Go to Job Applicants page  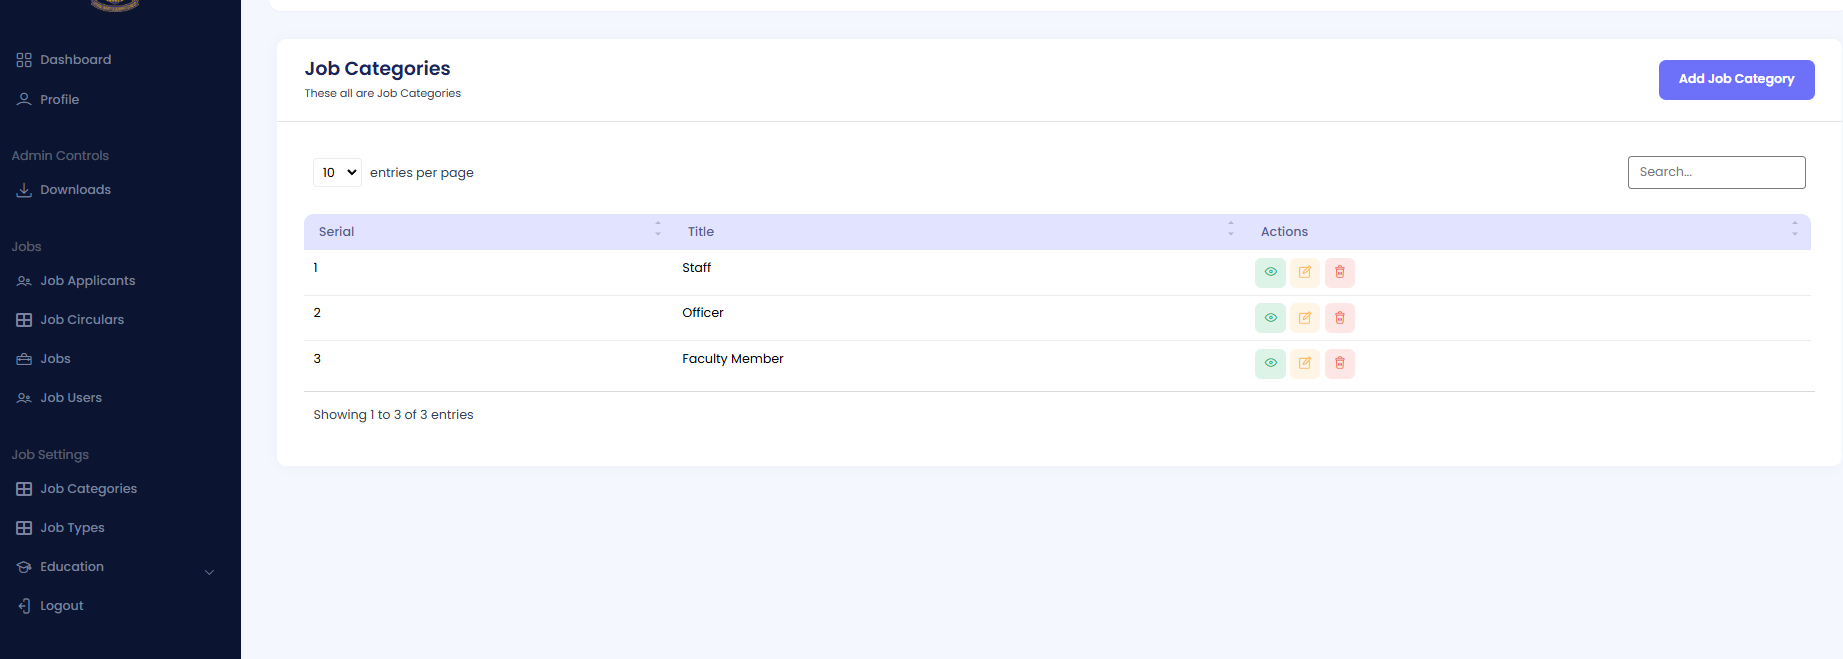click(87, 281)
